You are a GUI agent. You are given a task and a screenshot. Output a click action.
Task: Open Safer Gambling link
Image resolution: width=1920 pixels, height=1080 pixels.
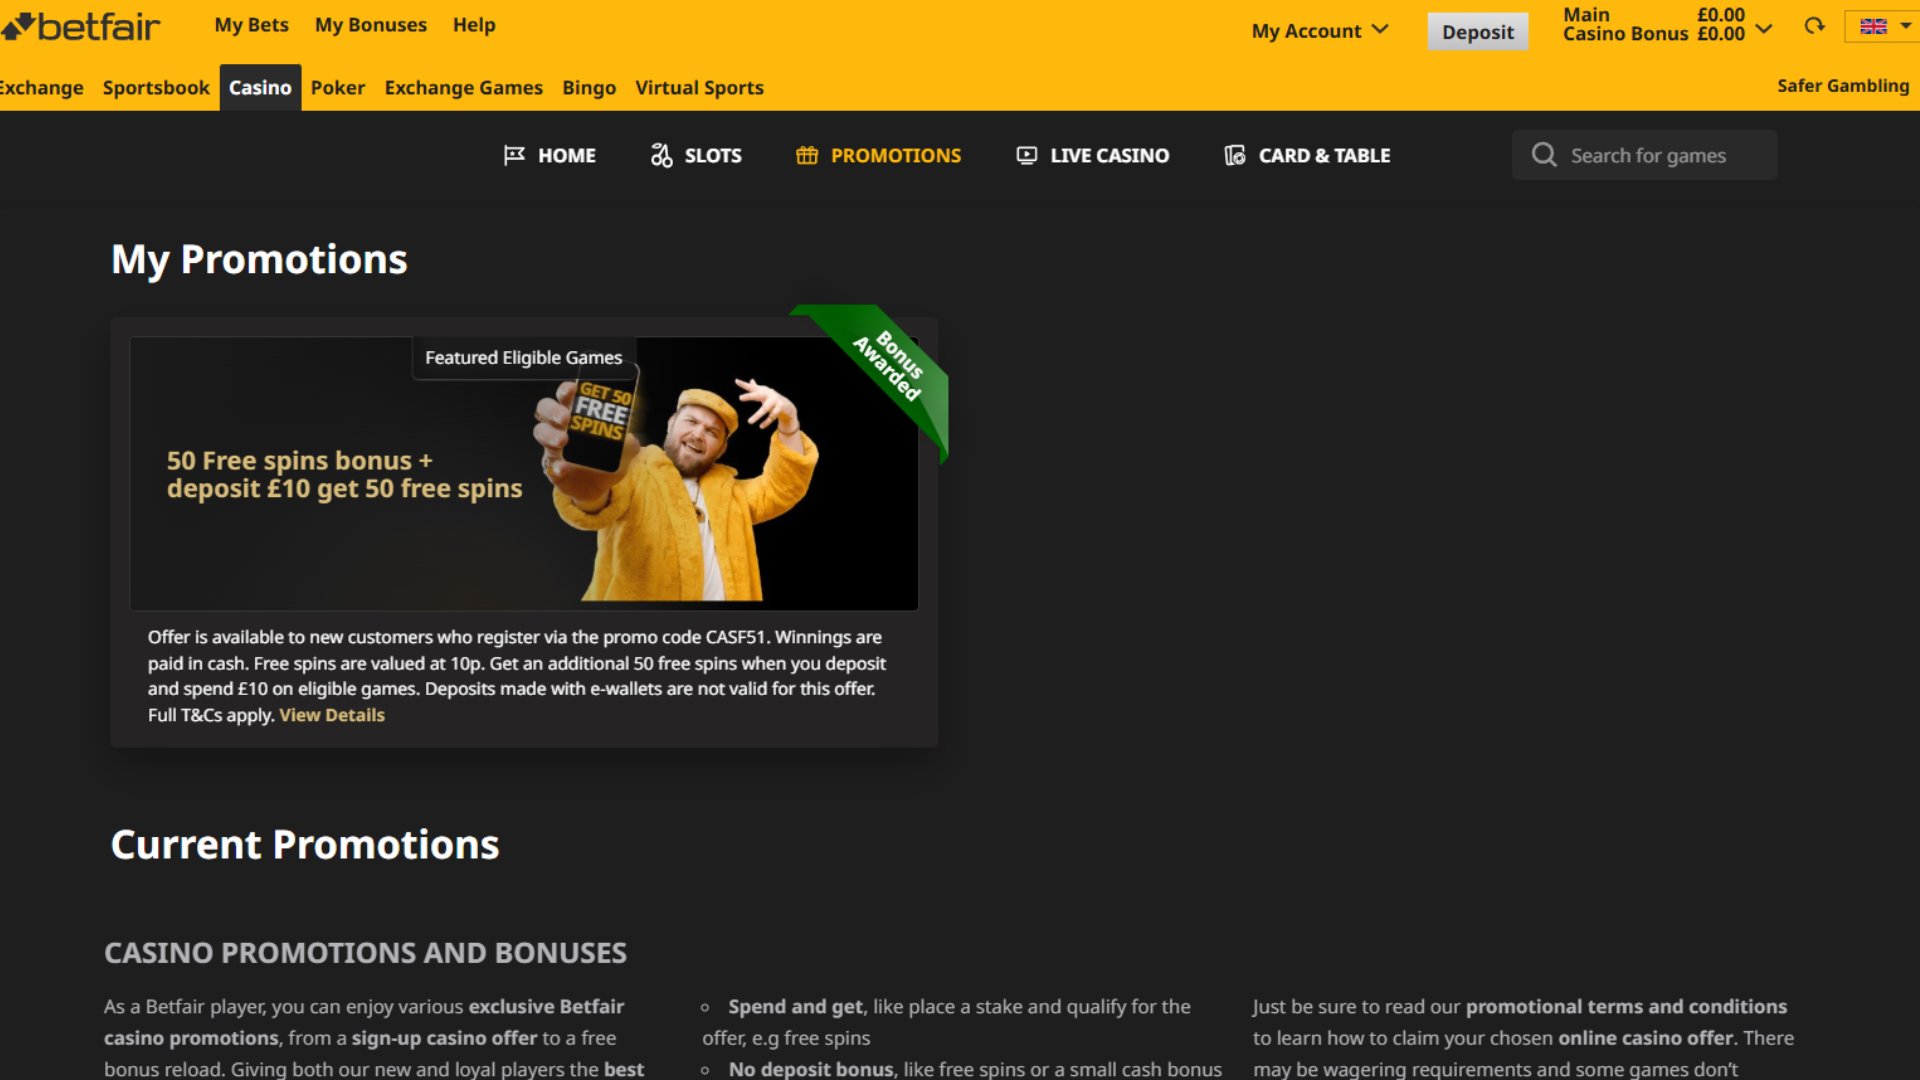(1843, 86)
